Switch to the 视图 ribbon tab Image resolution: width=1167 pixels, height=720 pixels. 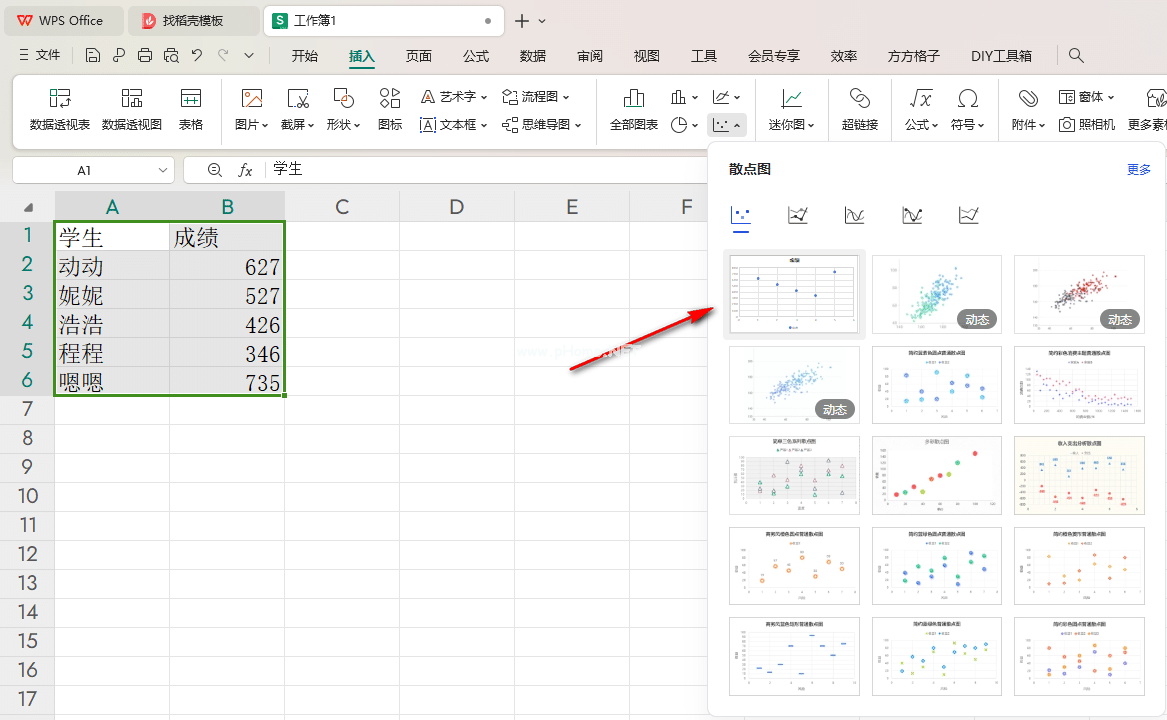(646, 56)
